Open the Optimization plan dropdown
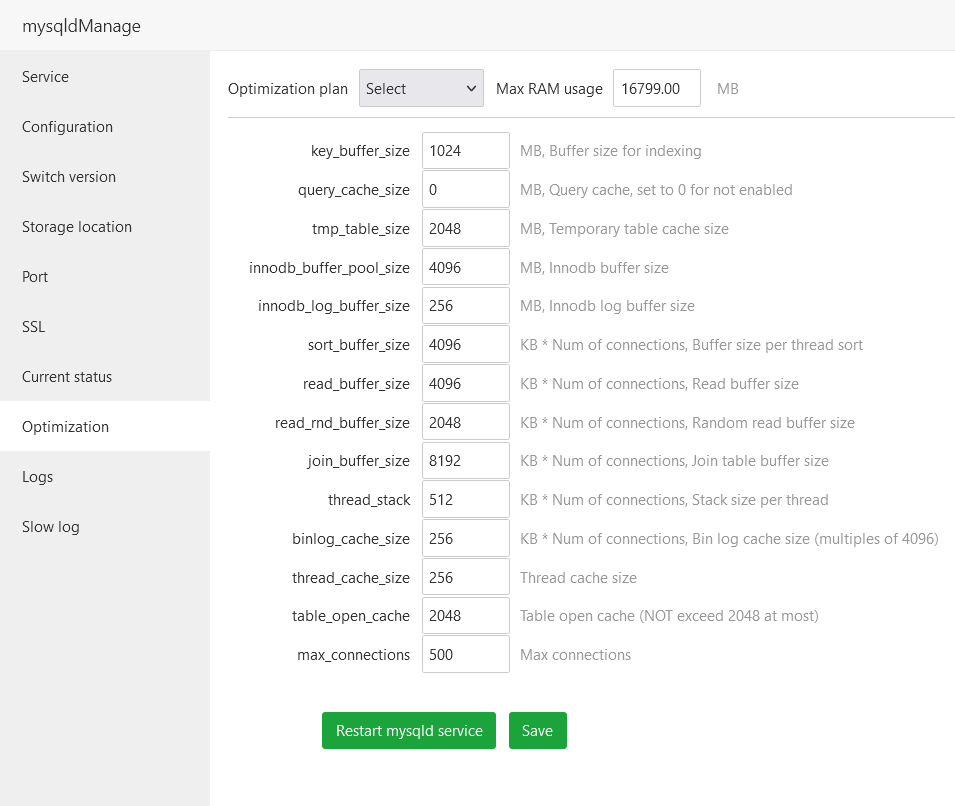 (x=421, y=88)
